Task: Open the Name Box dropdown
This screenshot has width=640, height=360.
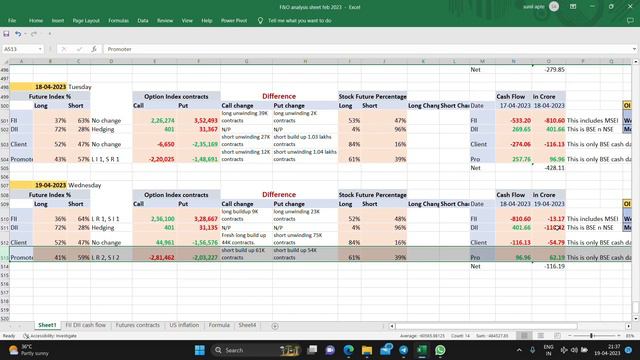Action: (x=40, y=49)
